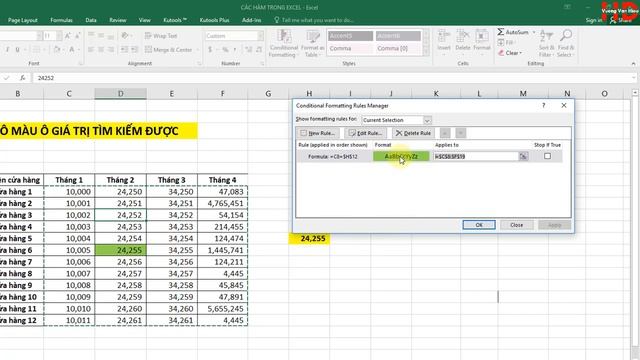Click the Increase Decimal icon
The width and height of the screenshot is (640, 360).
coord(248,50)
